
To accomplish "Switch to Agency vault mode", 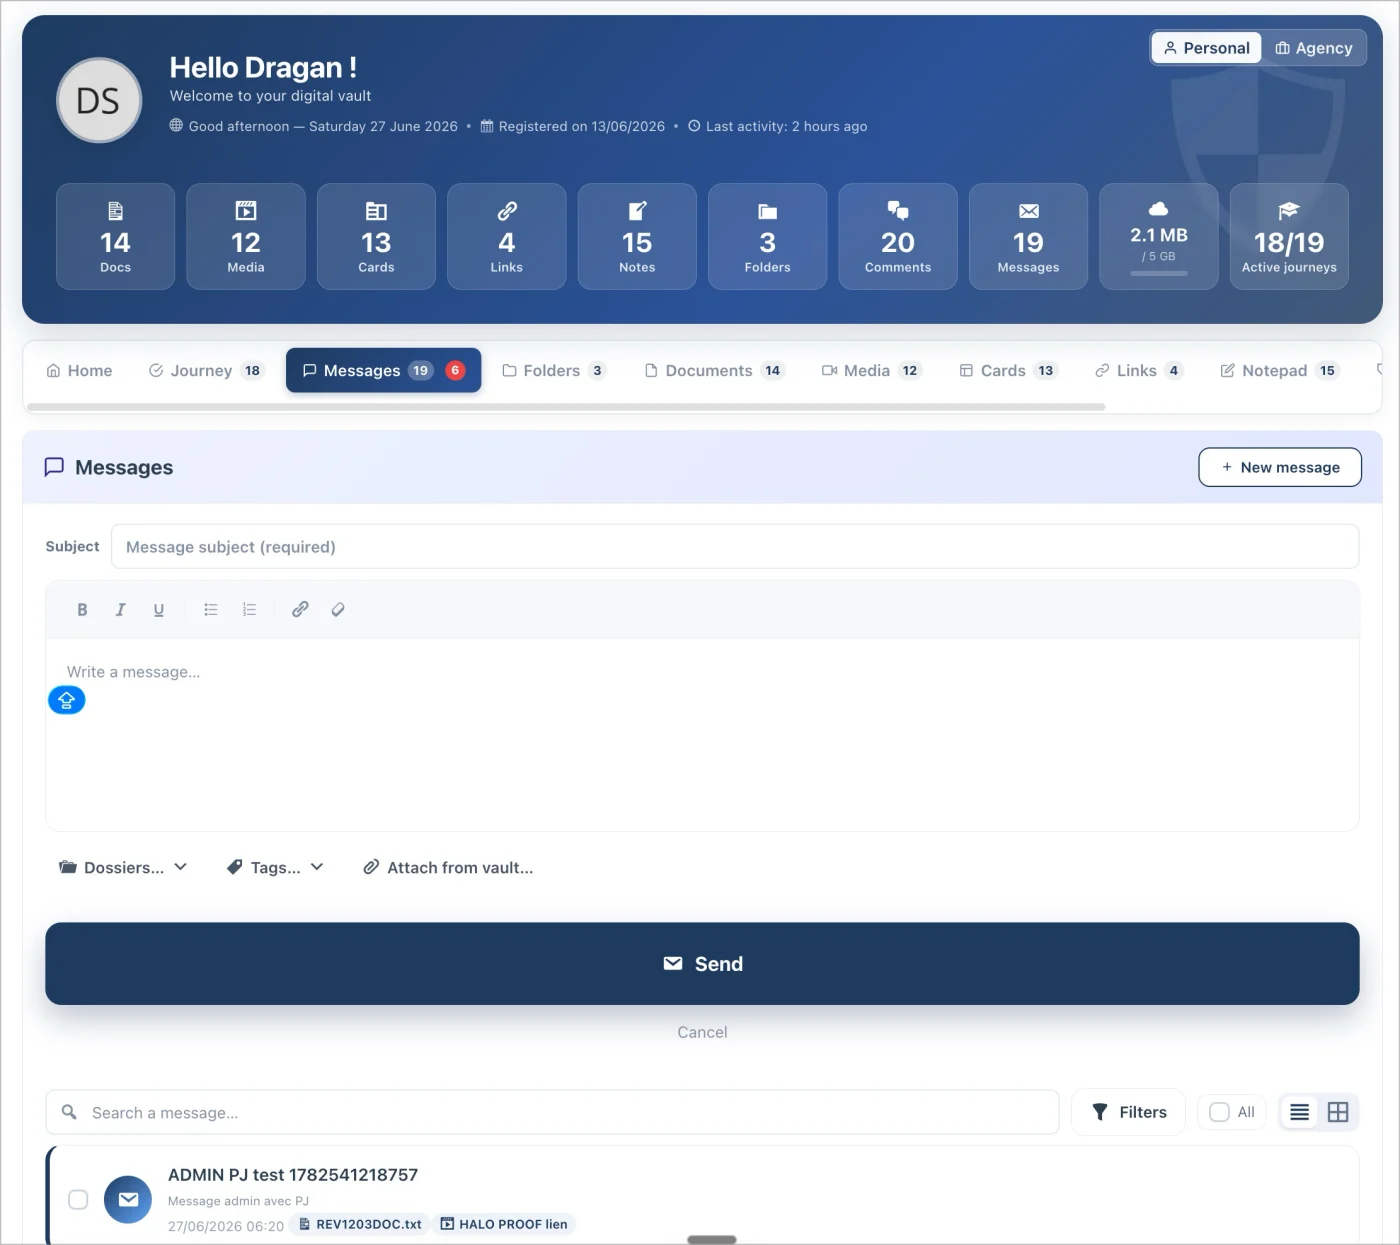I will click(1314, 48).
